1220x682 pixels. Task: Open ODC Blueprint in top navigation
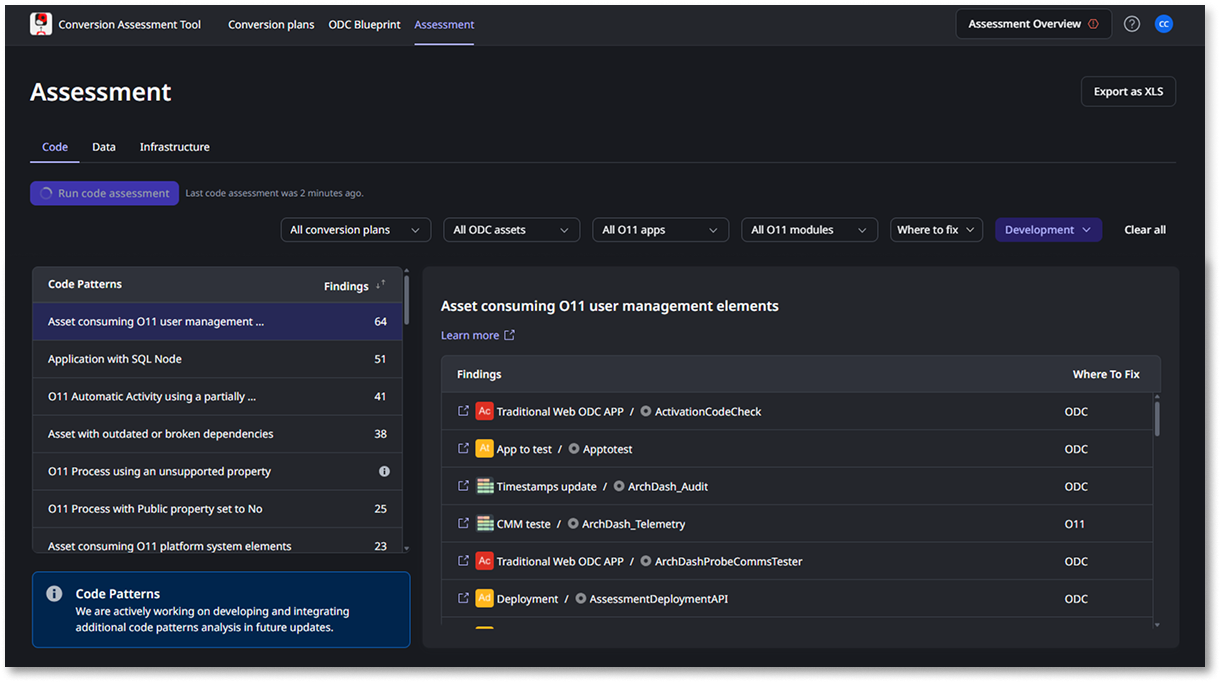pos(364,24)
